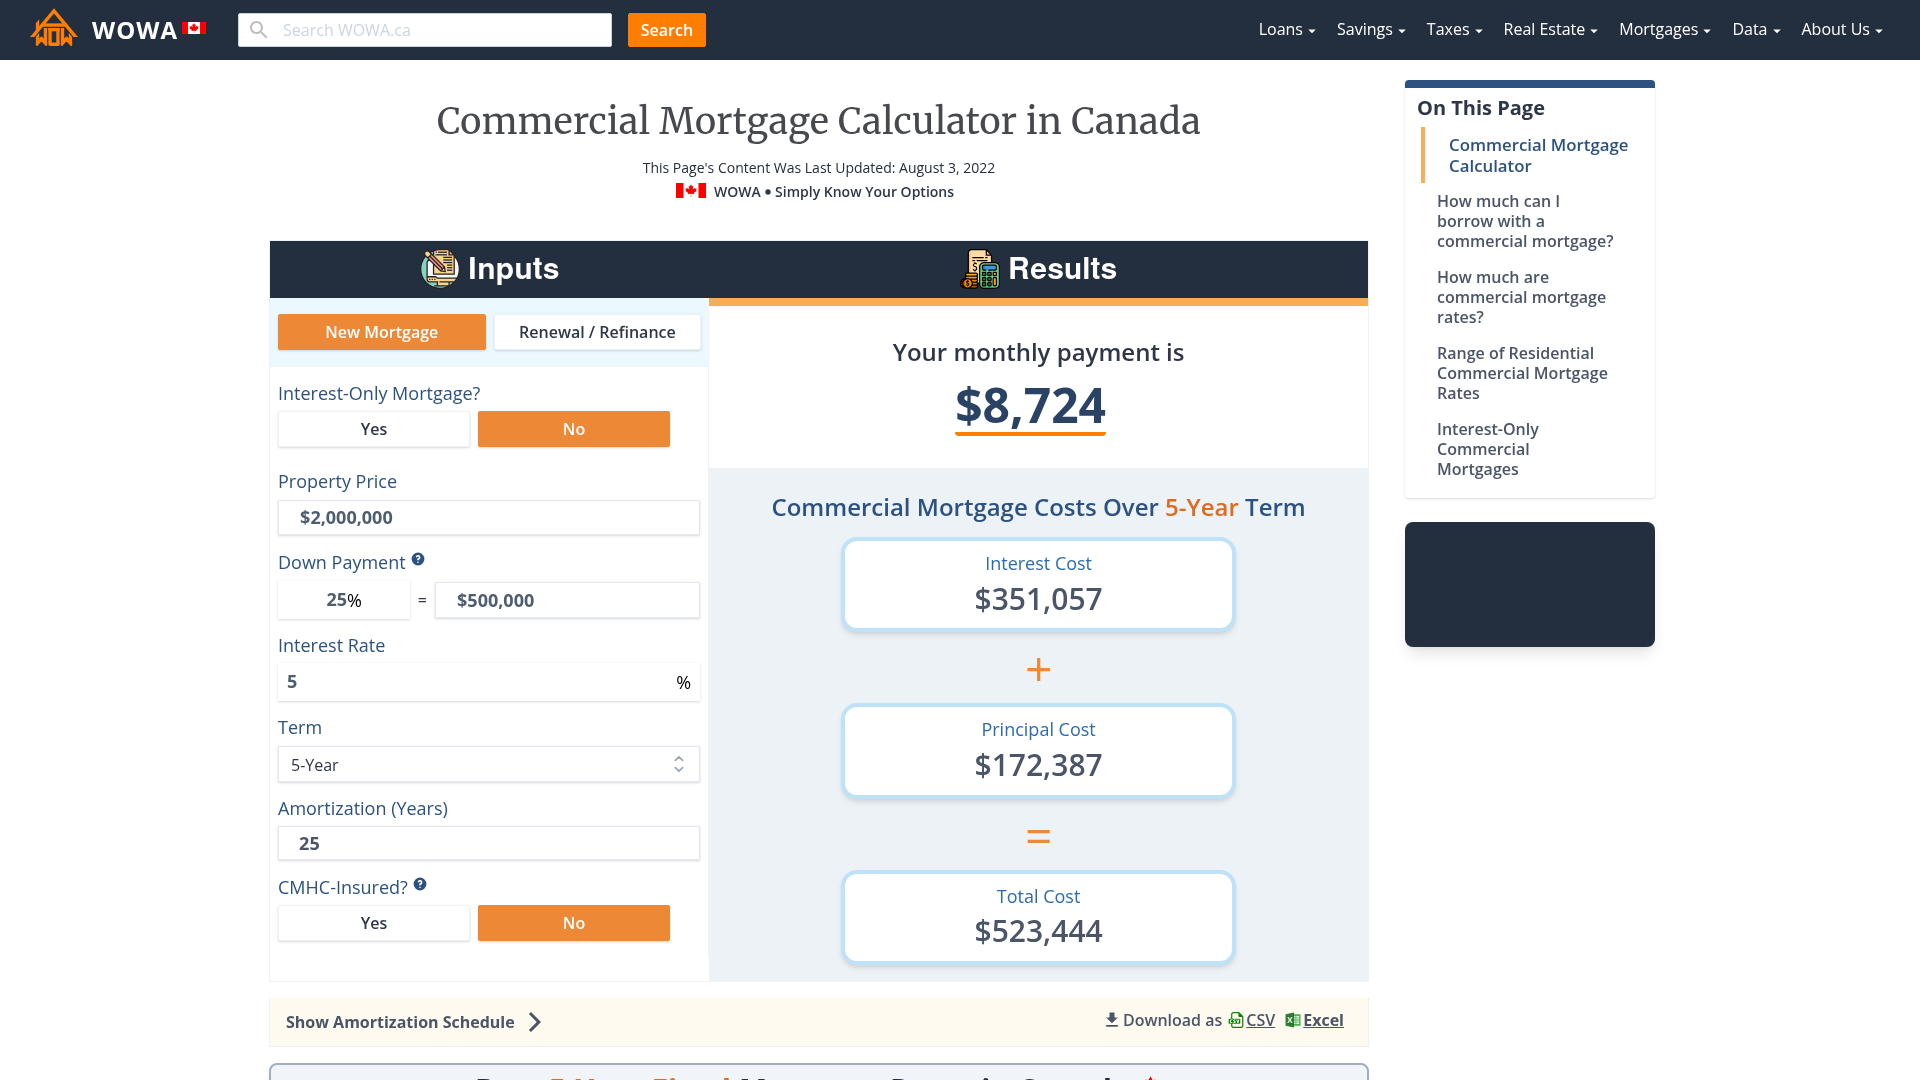The width and height of the screenshot is (1920, 1080).
Task: Switch to Renewal / Refinance tab
Action: [596, 332]
